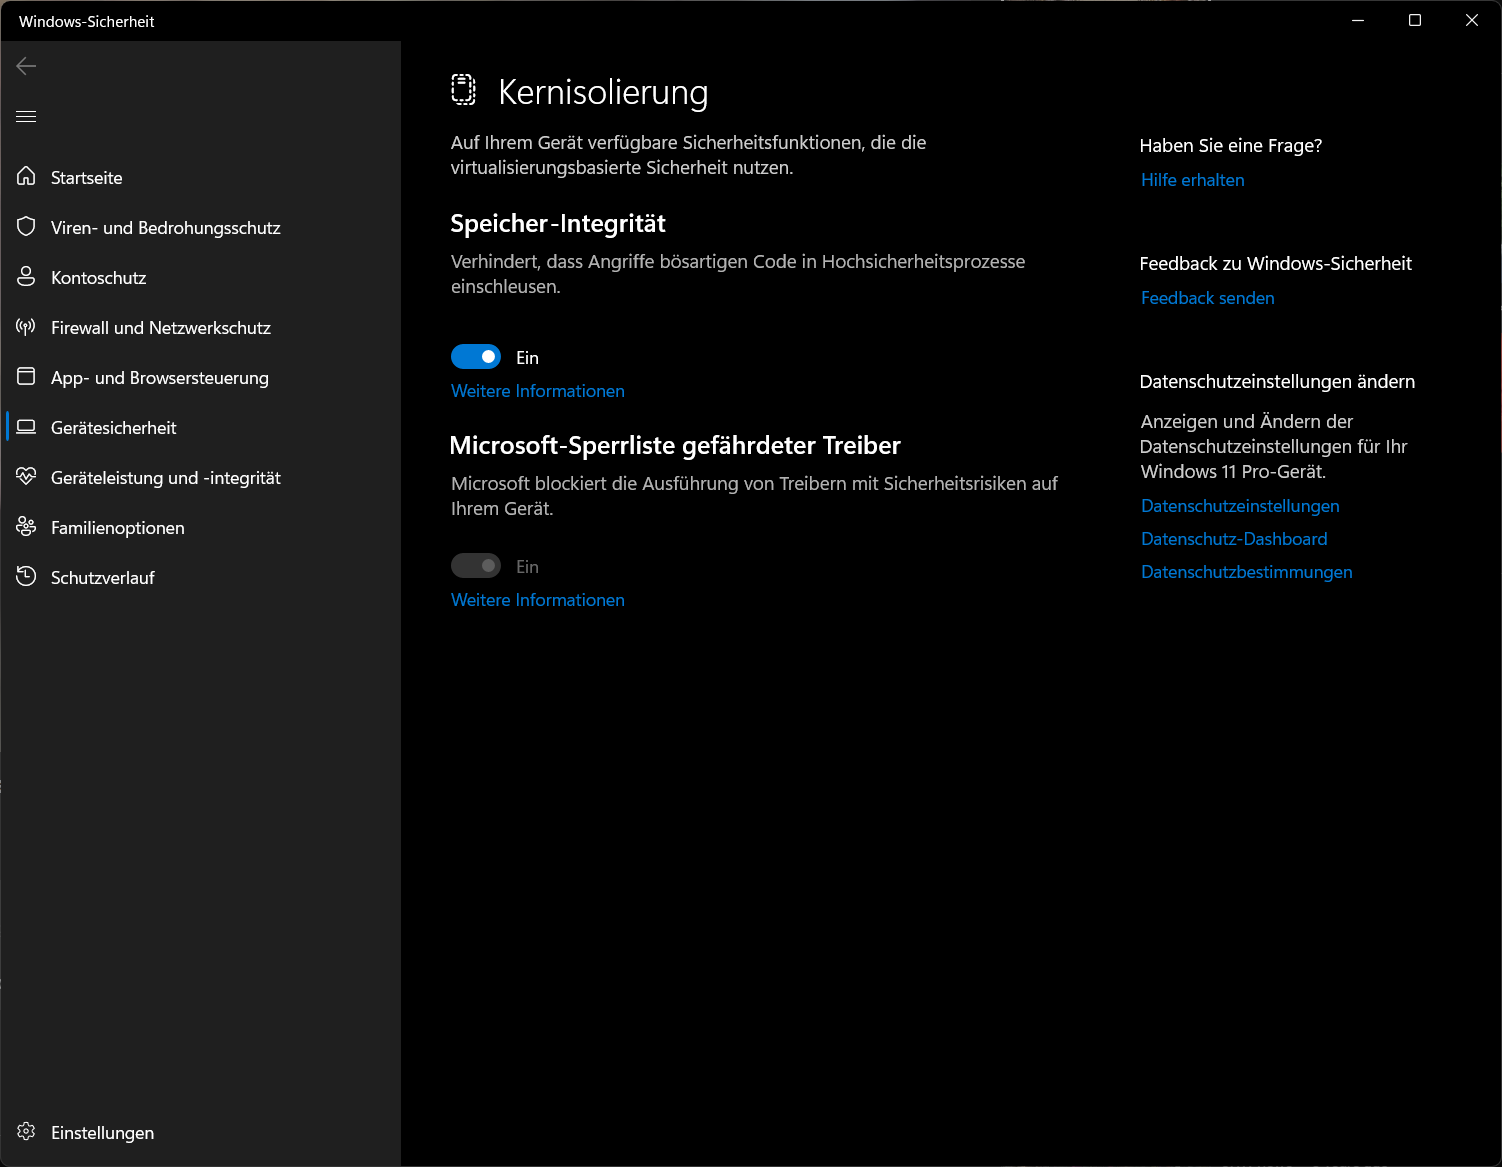
Task: Click the Hilfe erhalten link
Action: [x=1193, y=180]
